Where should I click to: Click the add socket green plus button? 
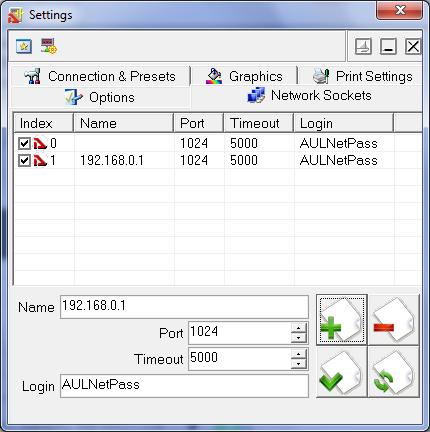coord(341,320)
